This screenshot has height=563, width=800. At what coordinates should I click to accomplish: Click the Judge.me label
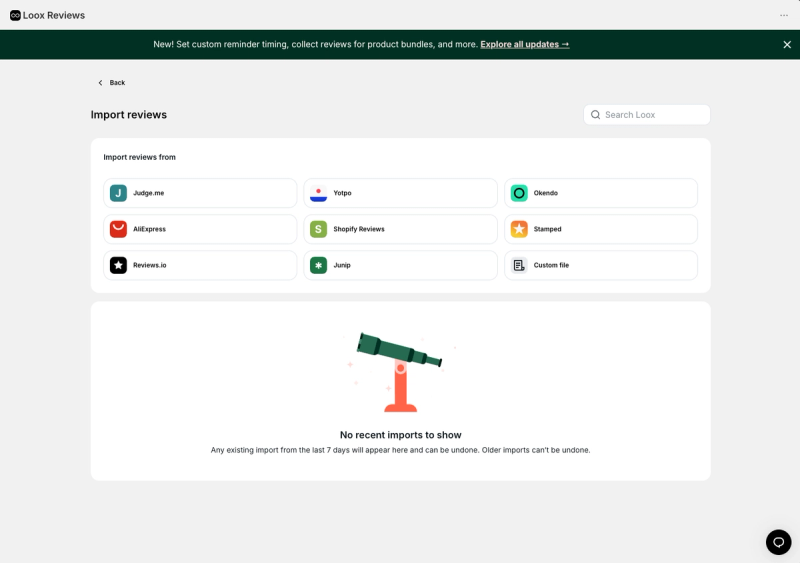click(148, 193)
